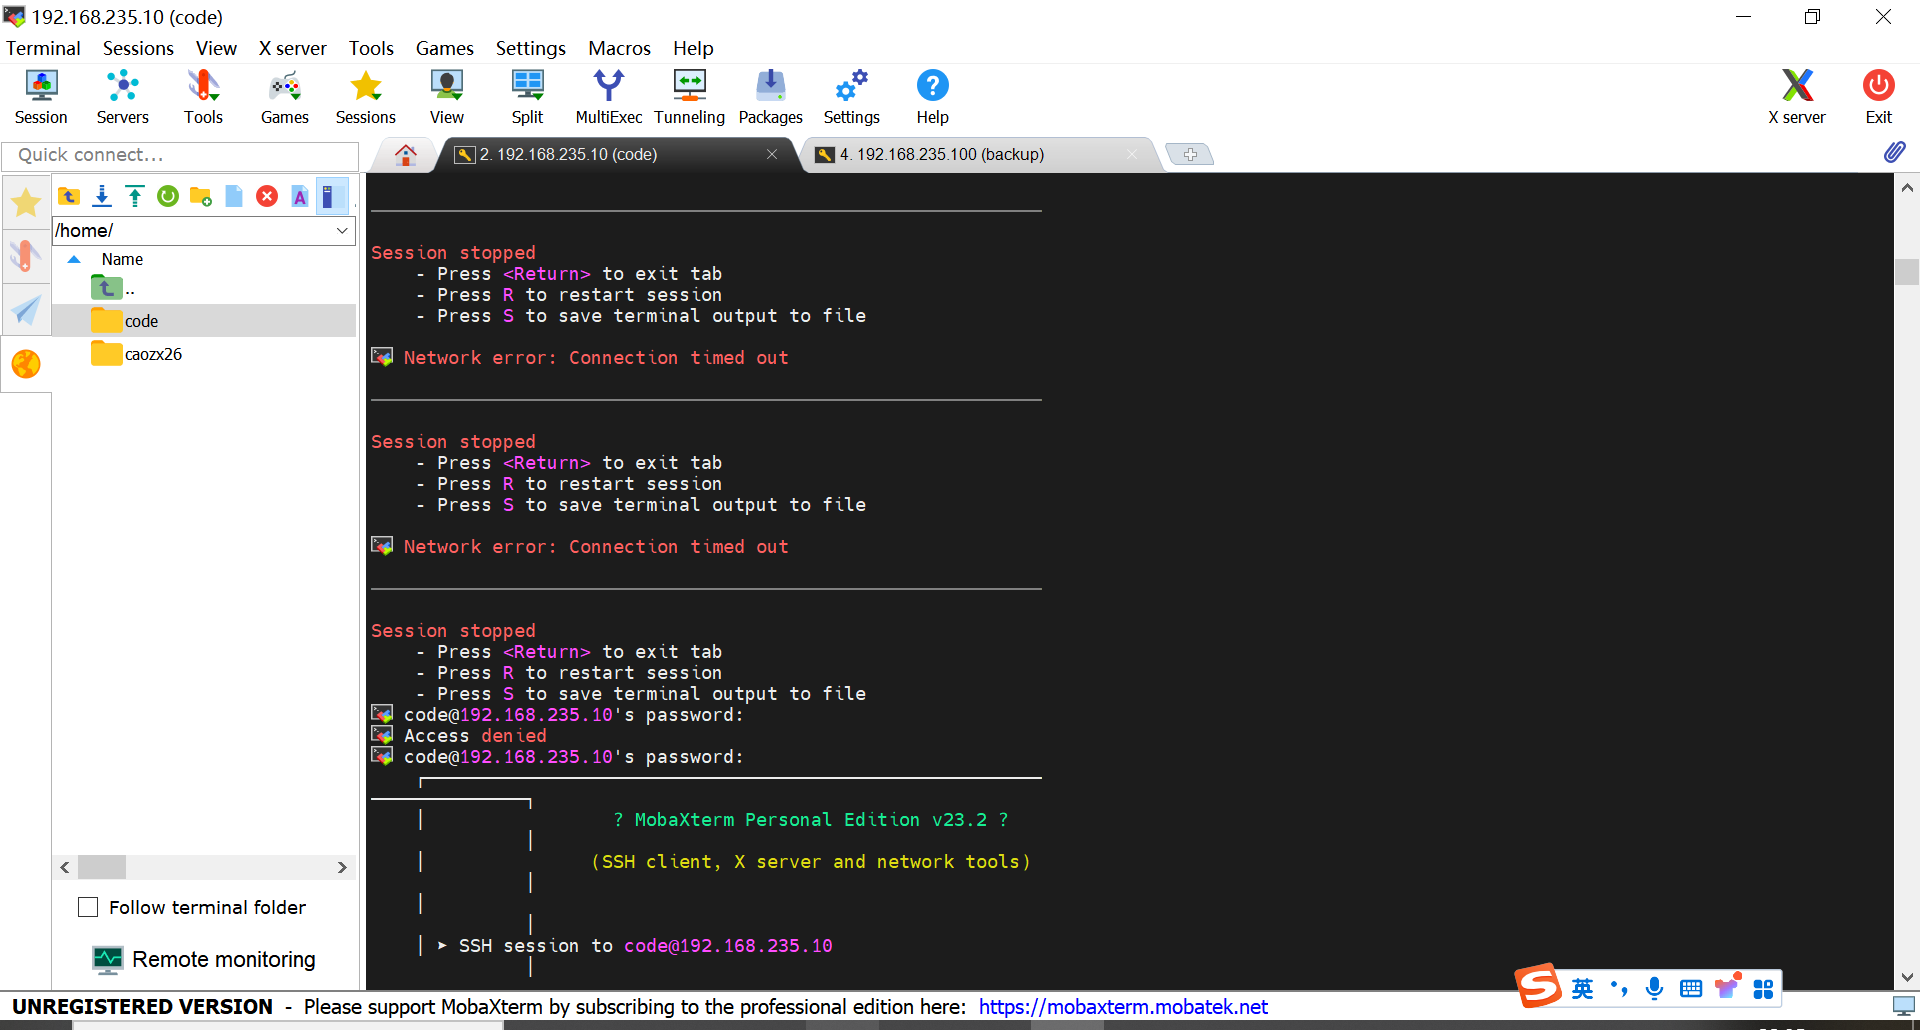Image resolution: width=1920 pixels, height=1030 pixels.
Task: Click terminal scrollbar down arrow
Action: 1907,978
